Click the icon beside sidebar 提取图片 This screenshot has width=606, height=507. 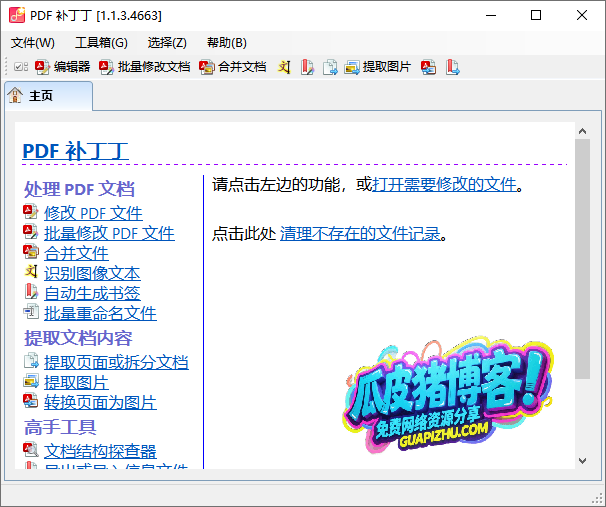pyautogui.click(x=31, y=381)
